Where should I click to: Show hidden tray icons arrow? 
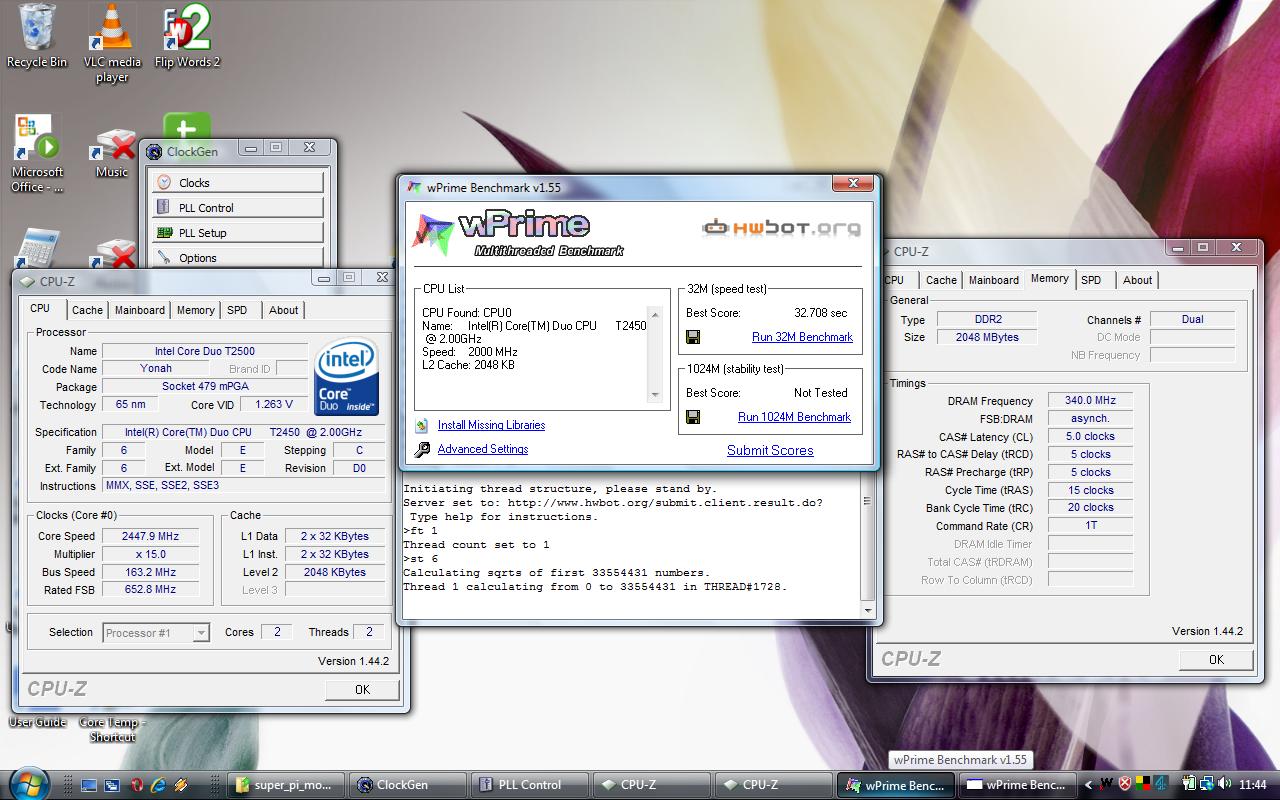[1091, 784]
